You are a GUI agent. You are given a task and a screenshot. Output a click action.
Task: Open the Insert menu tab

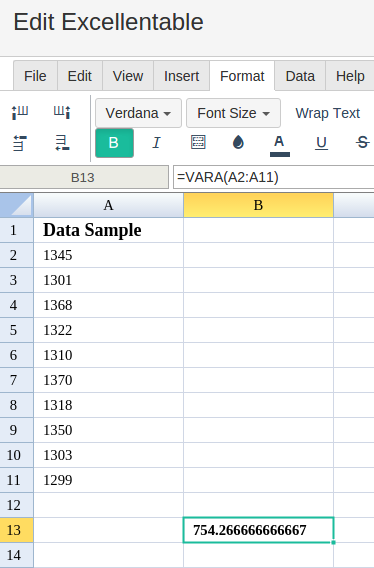point(182,76)
